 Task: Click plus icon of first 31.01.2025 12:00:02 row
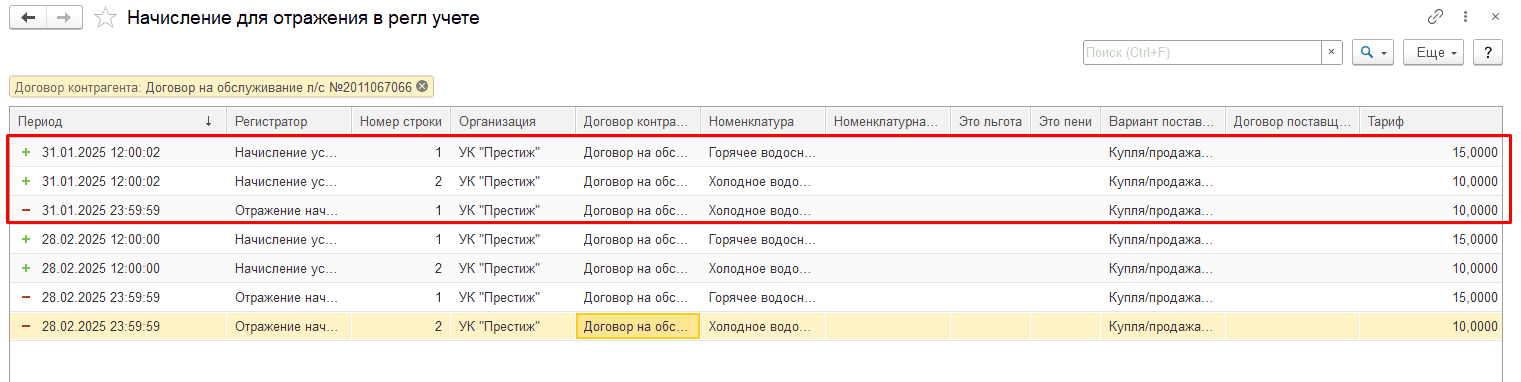pyautogui.click(x=26, y=153)
